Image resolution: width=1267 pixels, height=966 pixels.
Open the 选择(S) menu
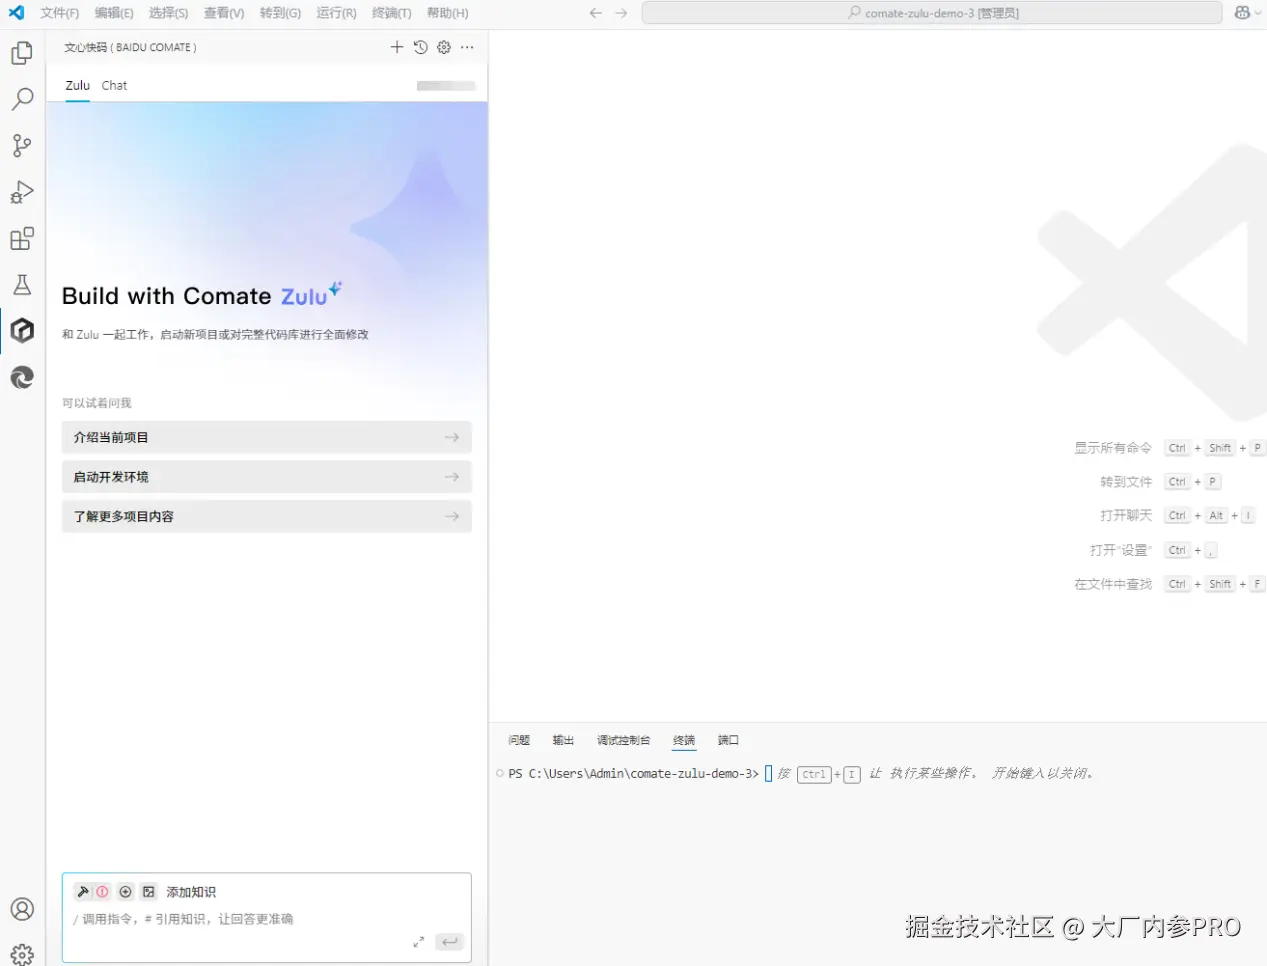(x=168, y=13)
